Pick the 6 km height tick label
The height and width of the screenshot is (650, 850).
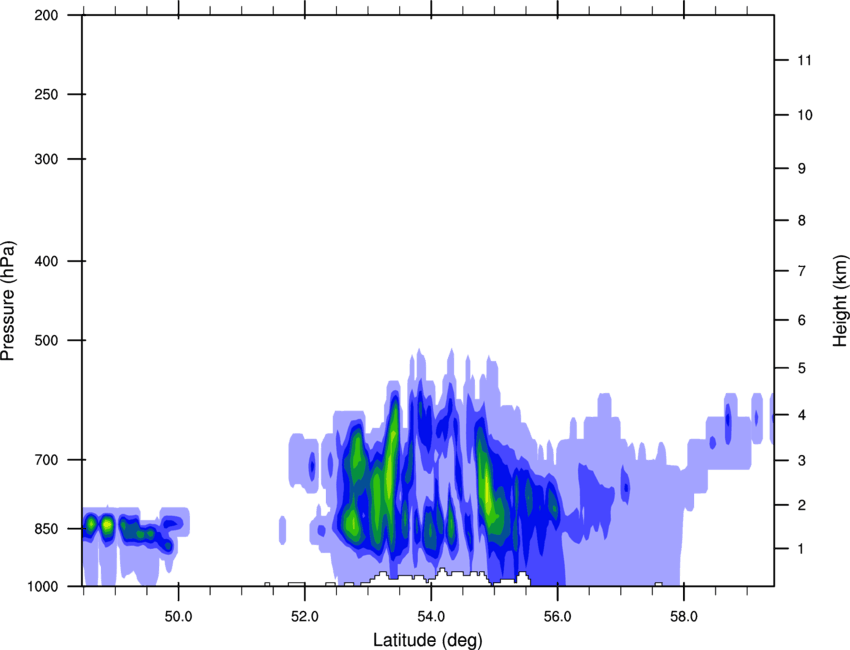tap(802, 320)
